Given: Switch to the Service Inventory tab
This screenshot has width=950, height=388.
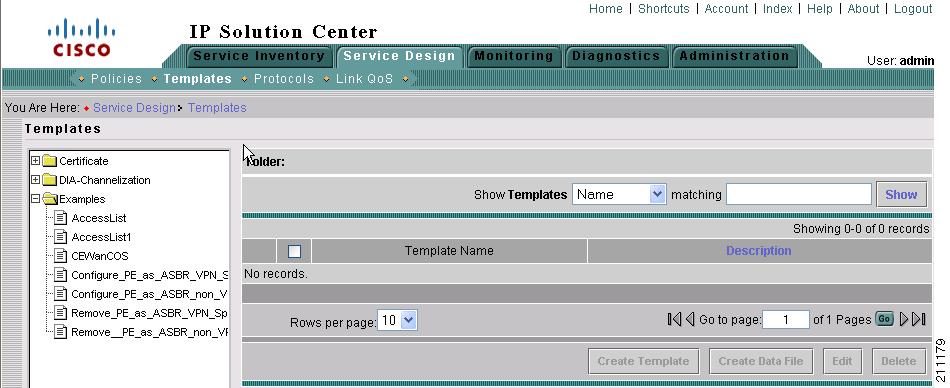Looking at the screenshot, I should 258,56.
